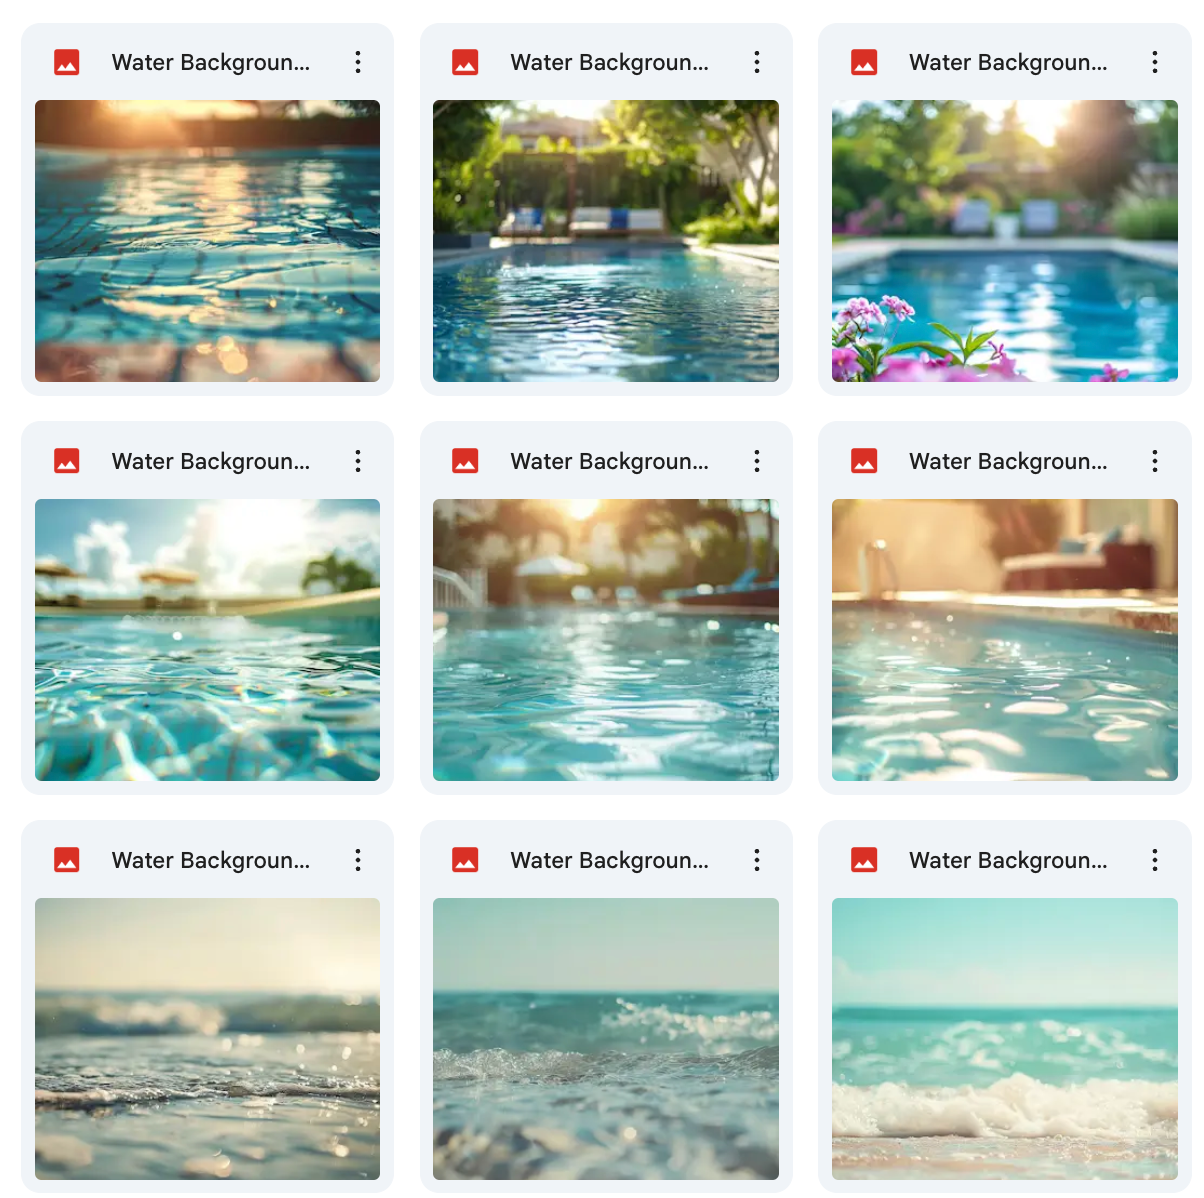Open the three-dot menu of the garden loungers pool file

point(757,62)
